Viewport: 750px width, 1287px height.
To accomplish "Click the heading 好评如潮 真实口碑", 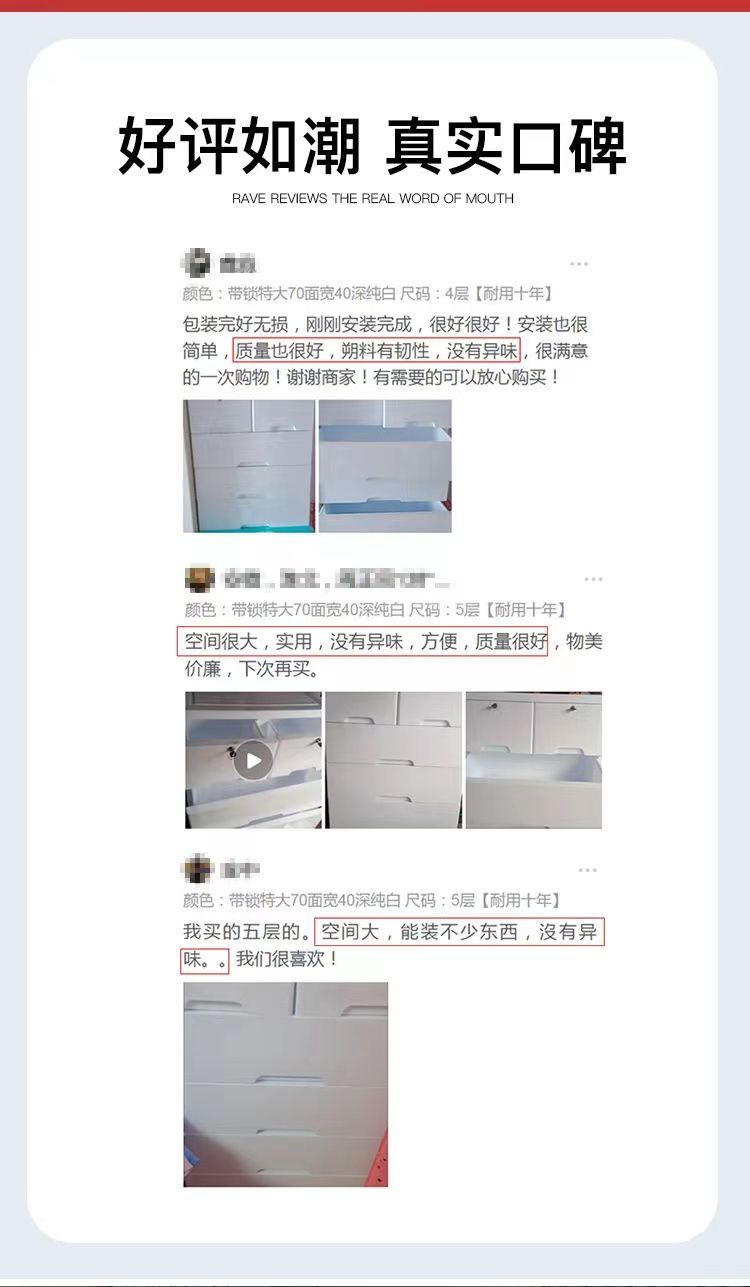I will [x=373, y=146].
